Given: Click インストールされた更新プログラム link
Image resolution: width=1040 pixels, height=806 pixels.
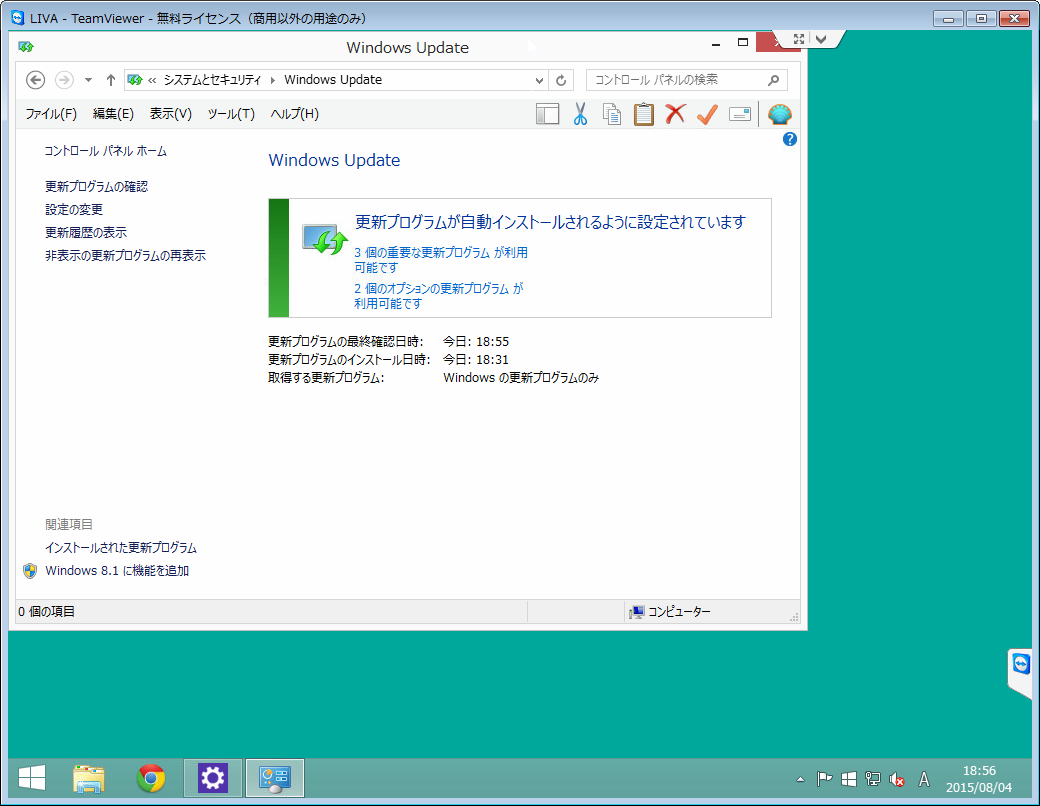Looking at the screenshot, I should coord(121,548).
